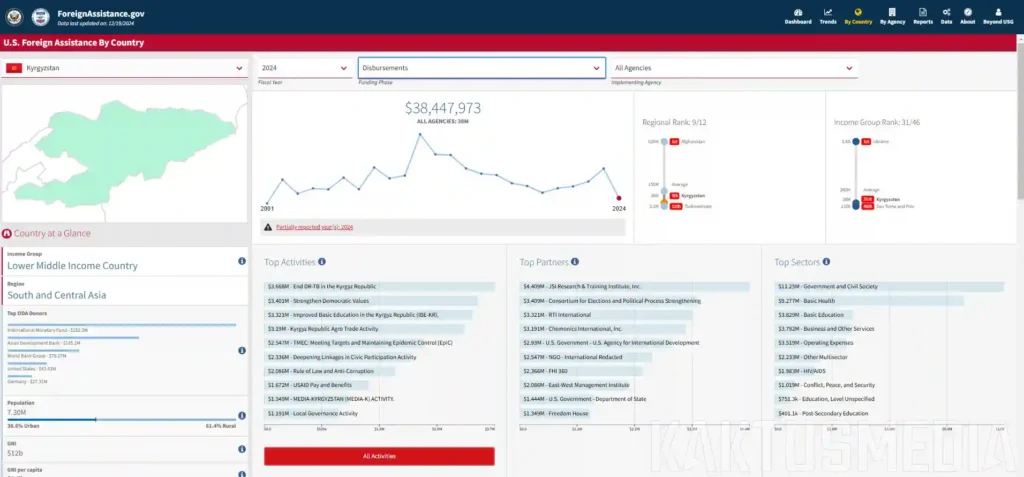Viewport: 1024px width, 477px height.
Task: Click Basic Health sector bar
Action: (x=869, y=301)
